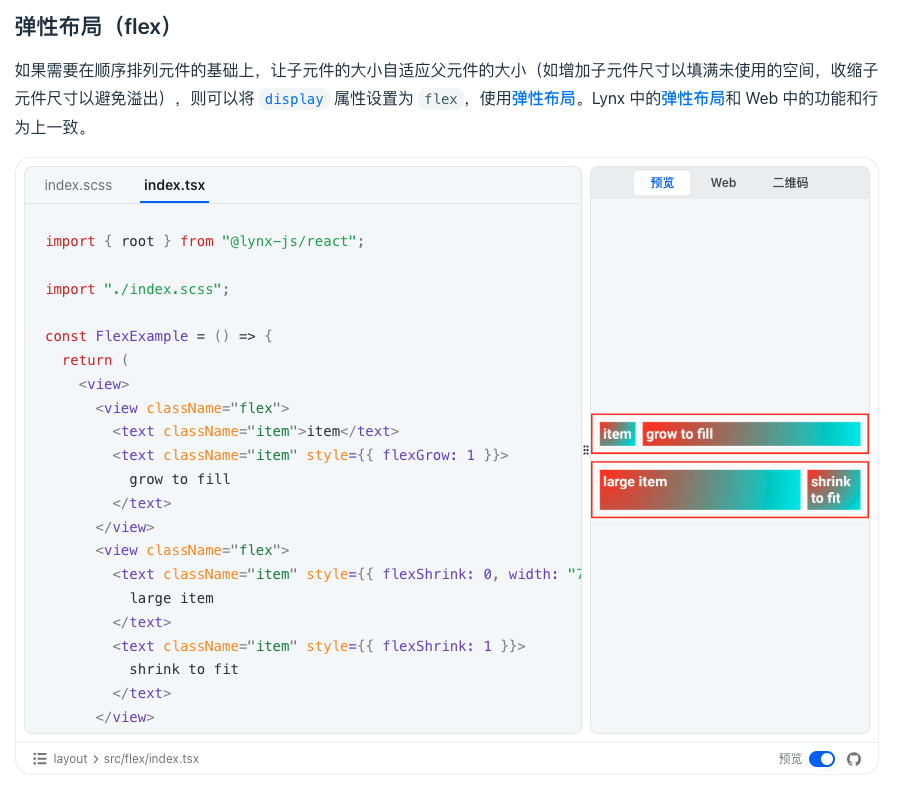Click 'flexShrink: 0' in the code
This screenshot has width=905, height=791.
pyautogui.click(x=437, y=574)
